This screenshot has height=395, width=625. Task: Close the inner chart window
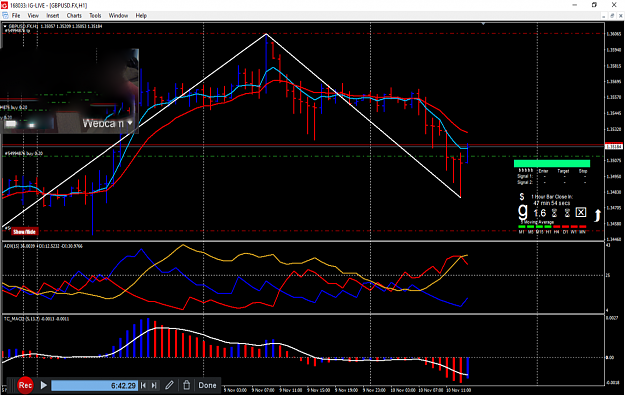tap(620, 16)
